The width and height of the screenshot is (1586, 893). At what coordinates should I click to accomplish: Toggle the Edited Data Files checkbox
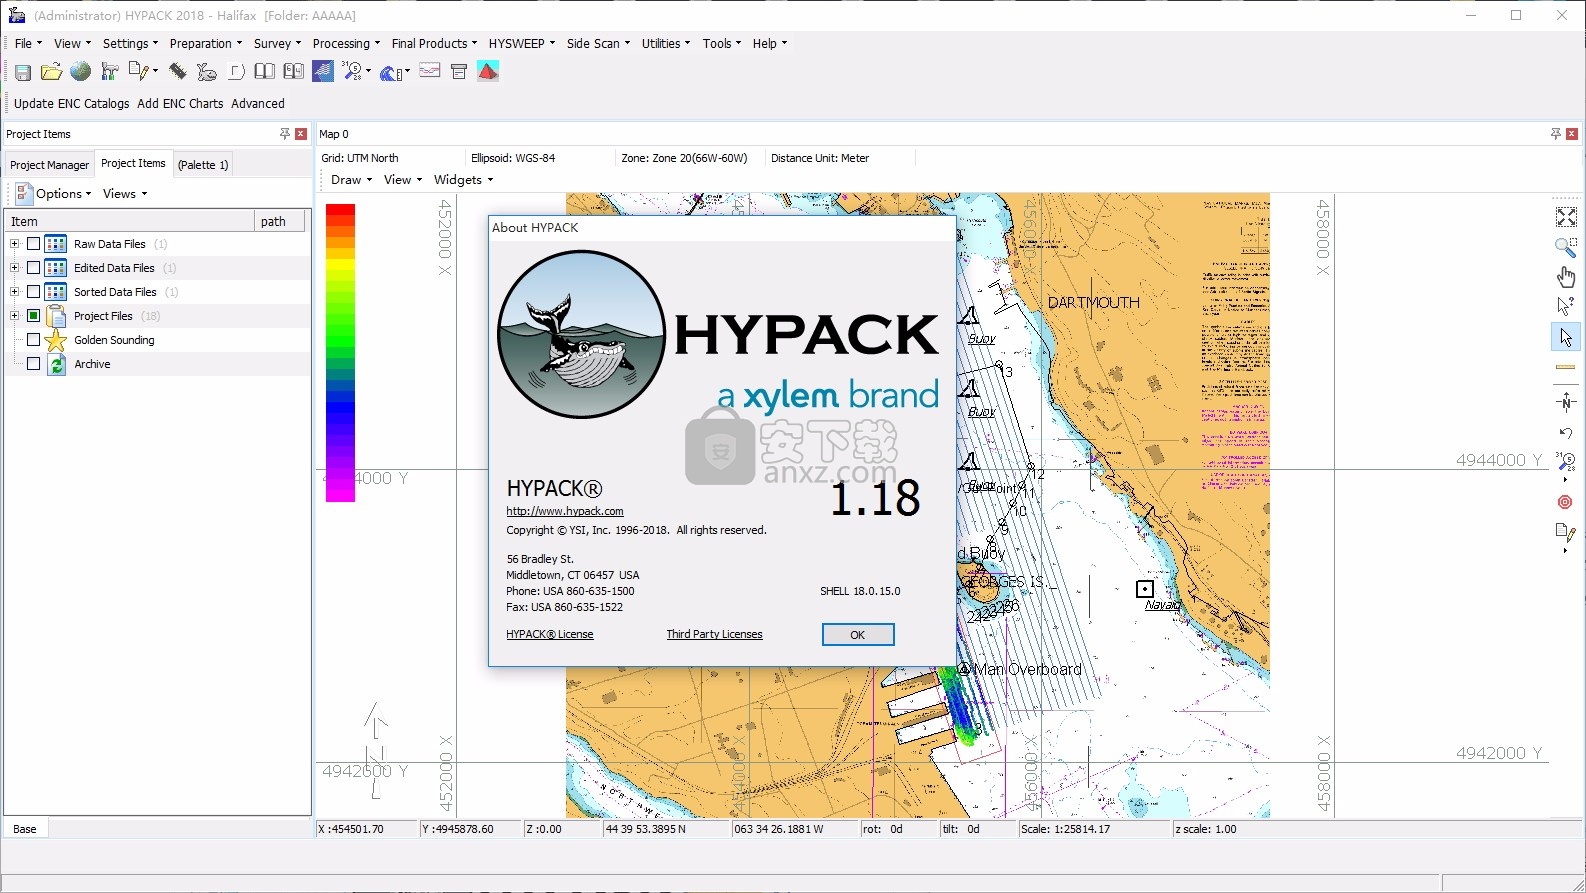coord(34,268)
